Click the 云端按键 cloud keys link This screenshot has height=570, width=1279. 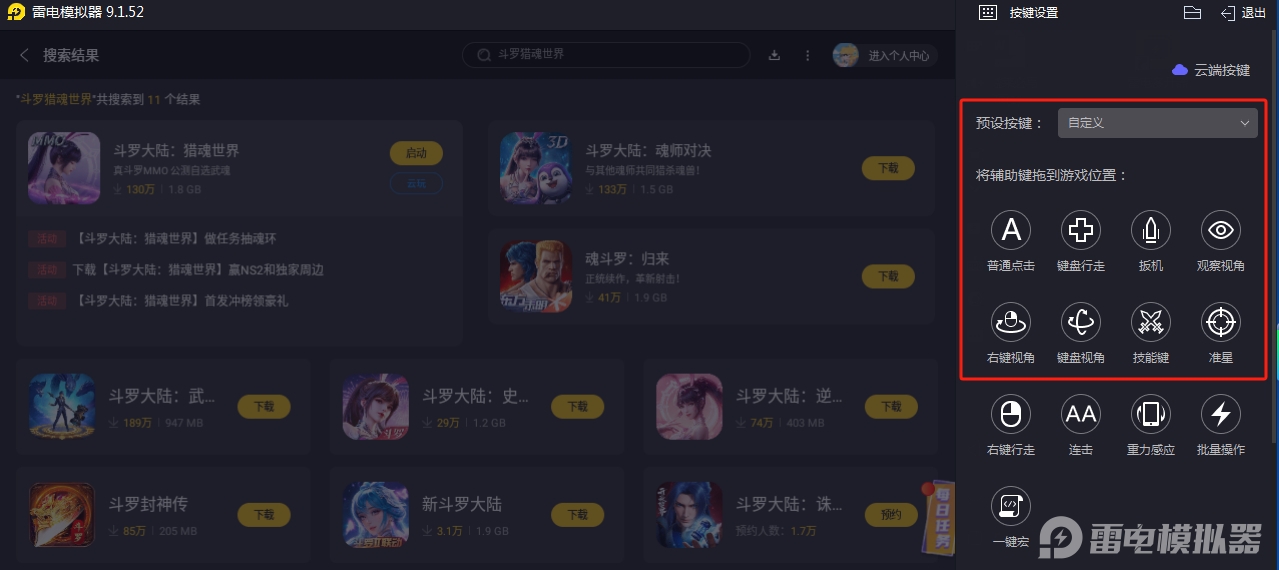point(1211,70)
